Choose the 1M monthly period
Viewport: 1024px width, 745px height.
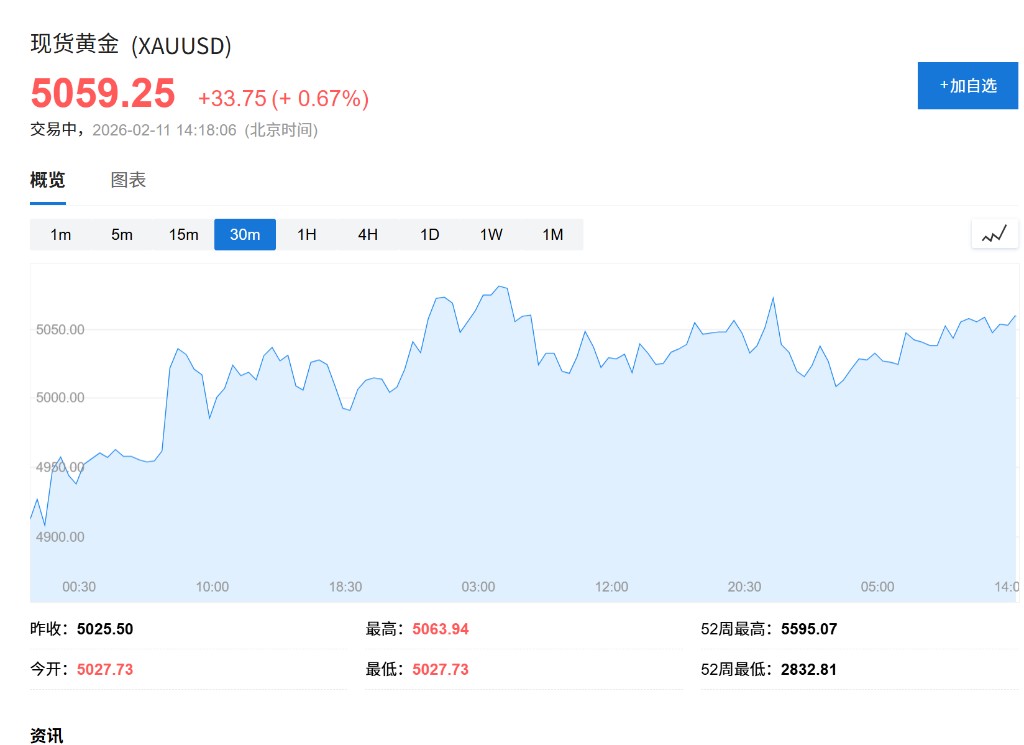tap(553, 235)
